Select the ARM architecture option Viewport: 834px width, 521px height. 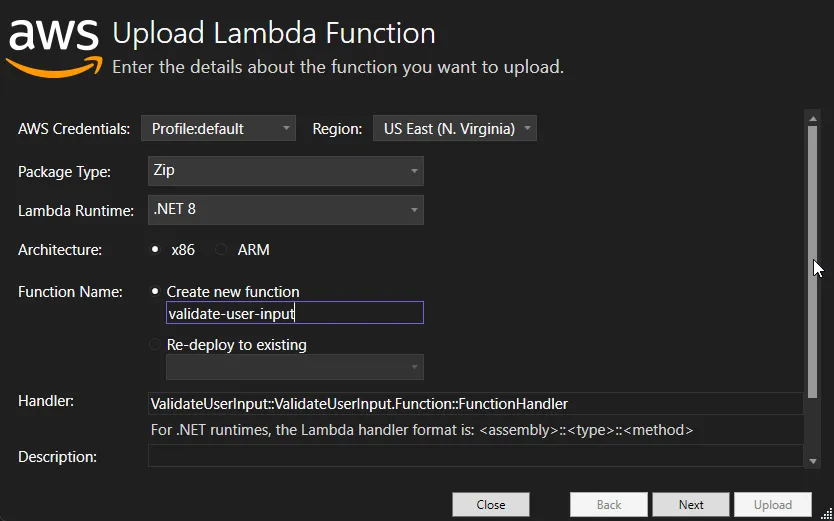221,249
